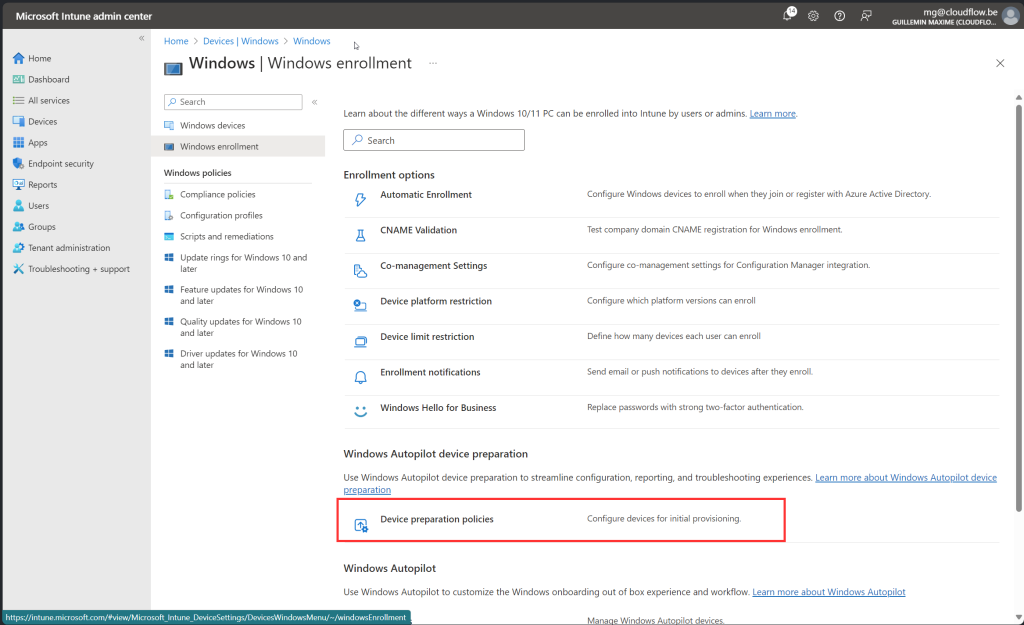Open the account avatar for mg@cloudflow.be
The width and height of the screenshot is (1024, 625).
pos(1010,16)
